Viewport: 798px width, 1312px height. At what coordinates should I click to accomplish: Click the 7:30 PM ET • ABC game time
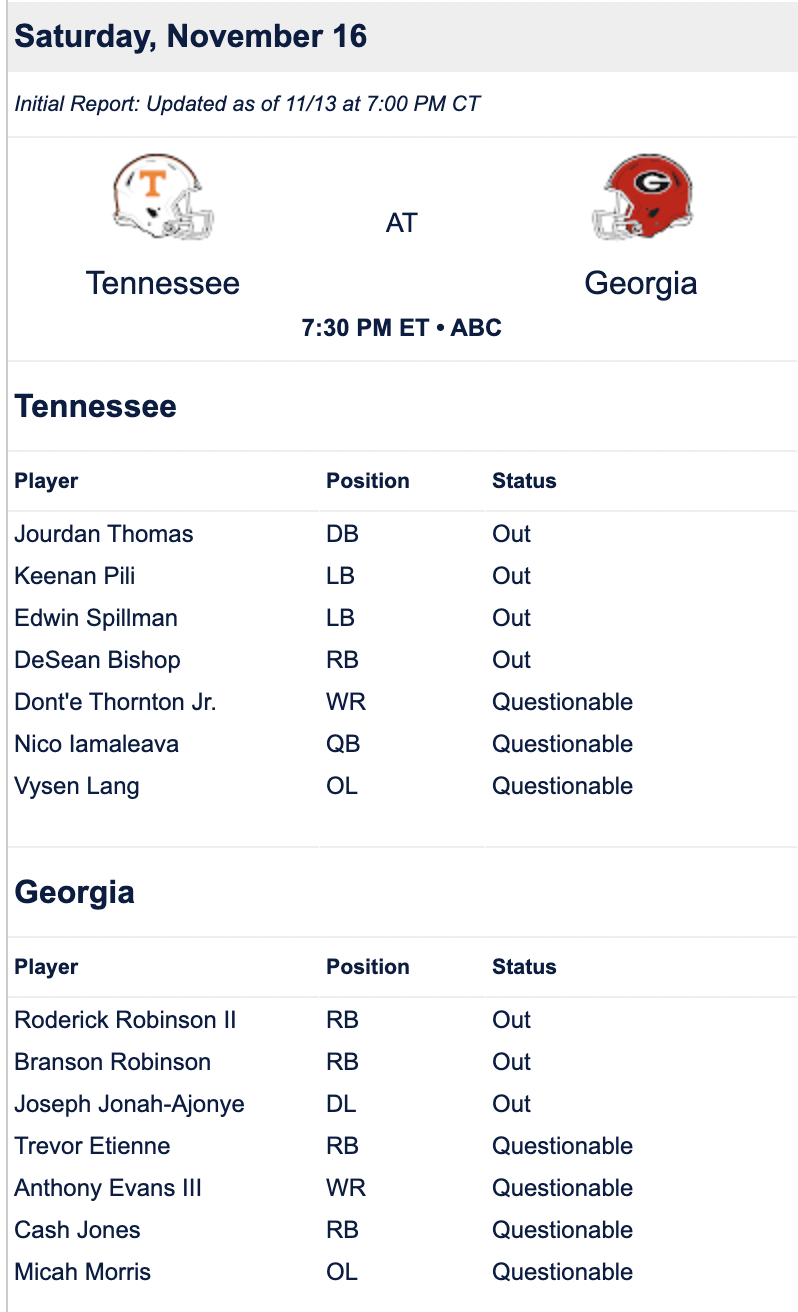402,328
